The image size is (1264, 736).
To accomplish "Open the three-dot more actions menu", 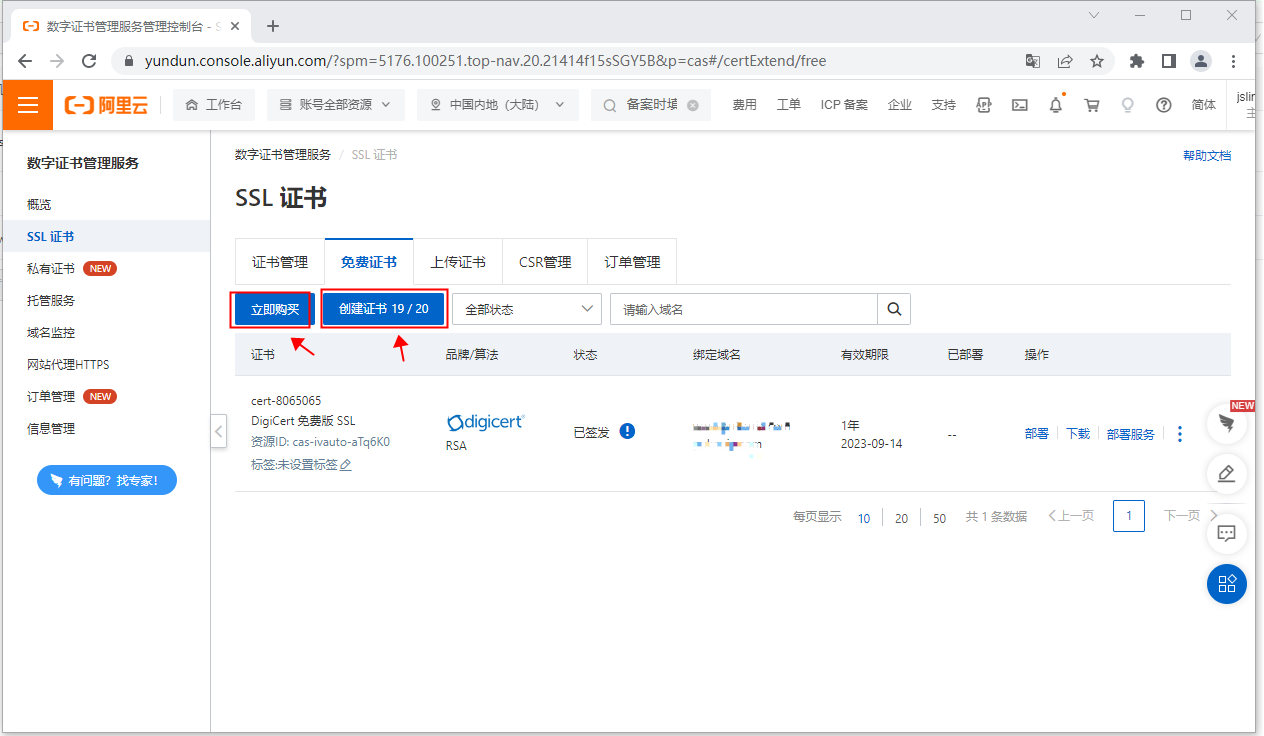I will 1180,434.
